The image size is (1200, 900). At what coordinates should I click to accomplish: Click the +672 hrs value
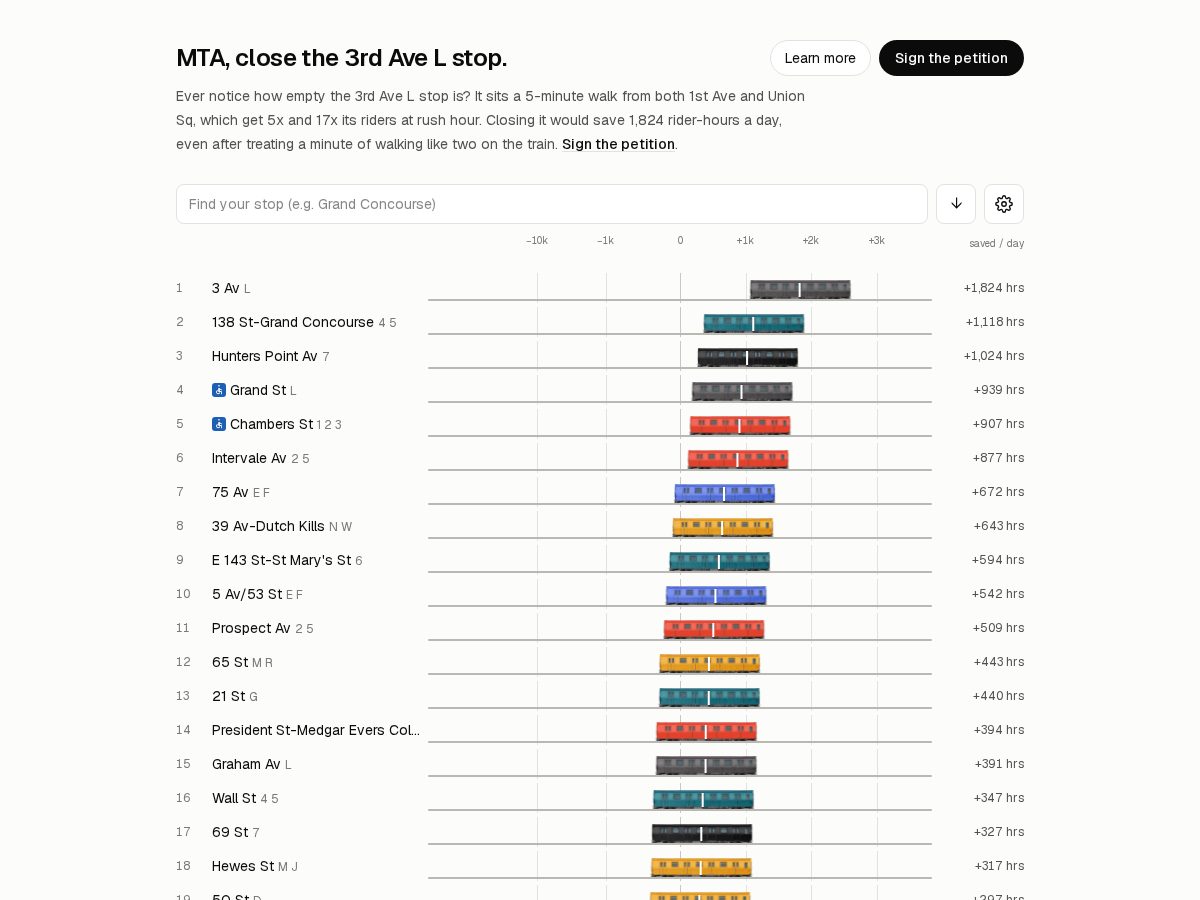pyautogui.click(x=998, y=492)
